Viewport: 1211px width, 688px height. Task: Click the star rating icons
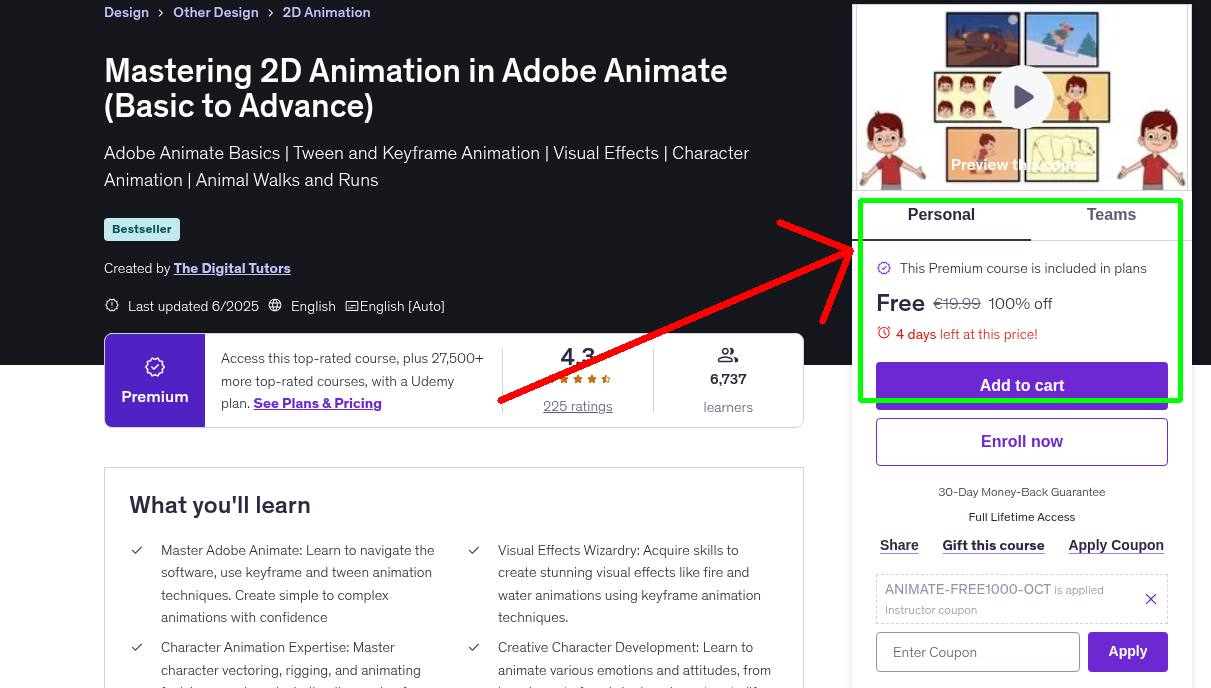click(x=585, y=380)
